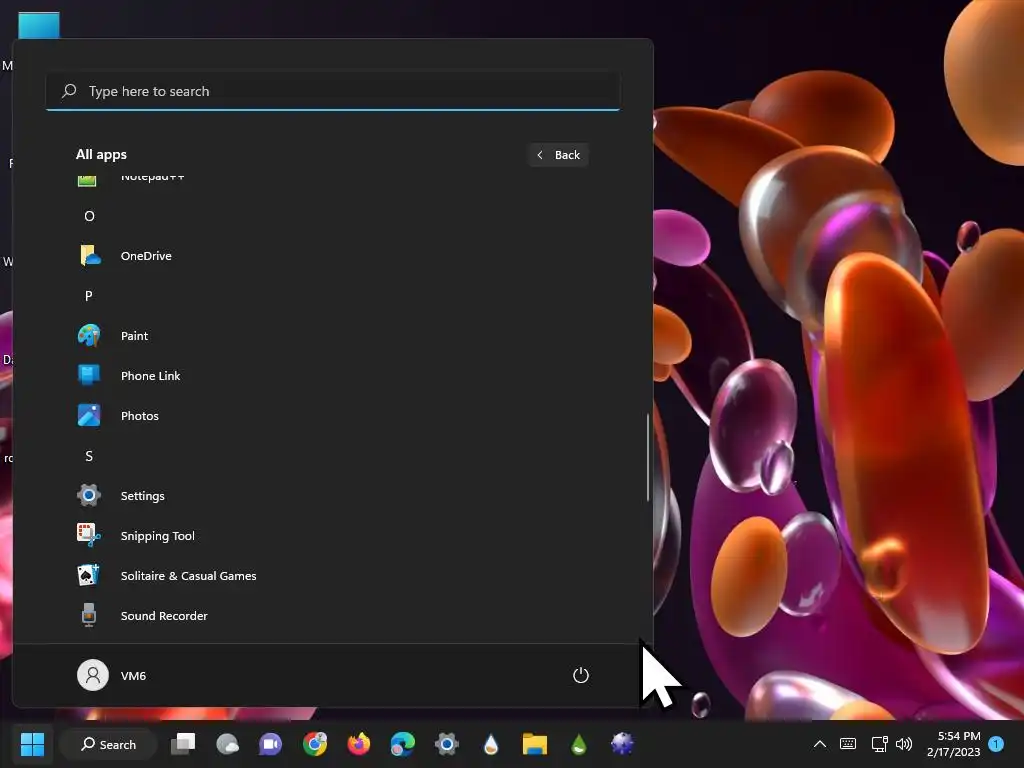Screen dimensions: 1024x768
Task: Jump via the letter O header
Action: point(89,216)
